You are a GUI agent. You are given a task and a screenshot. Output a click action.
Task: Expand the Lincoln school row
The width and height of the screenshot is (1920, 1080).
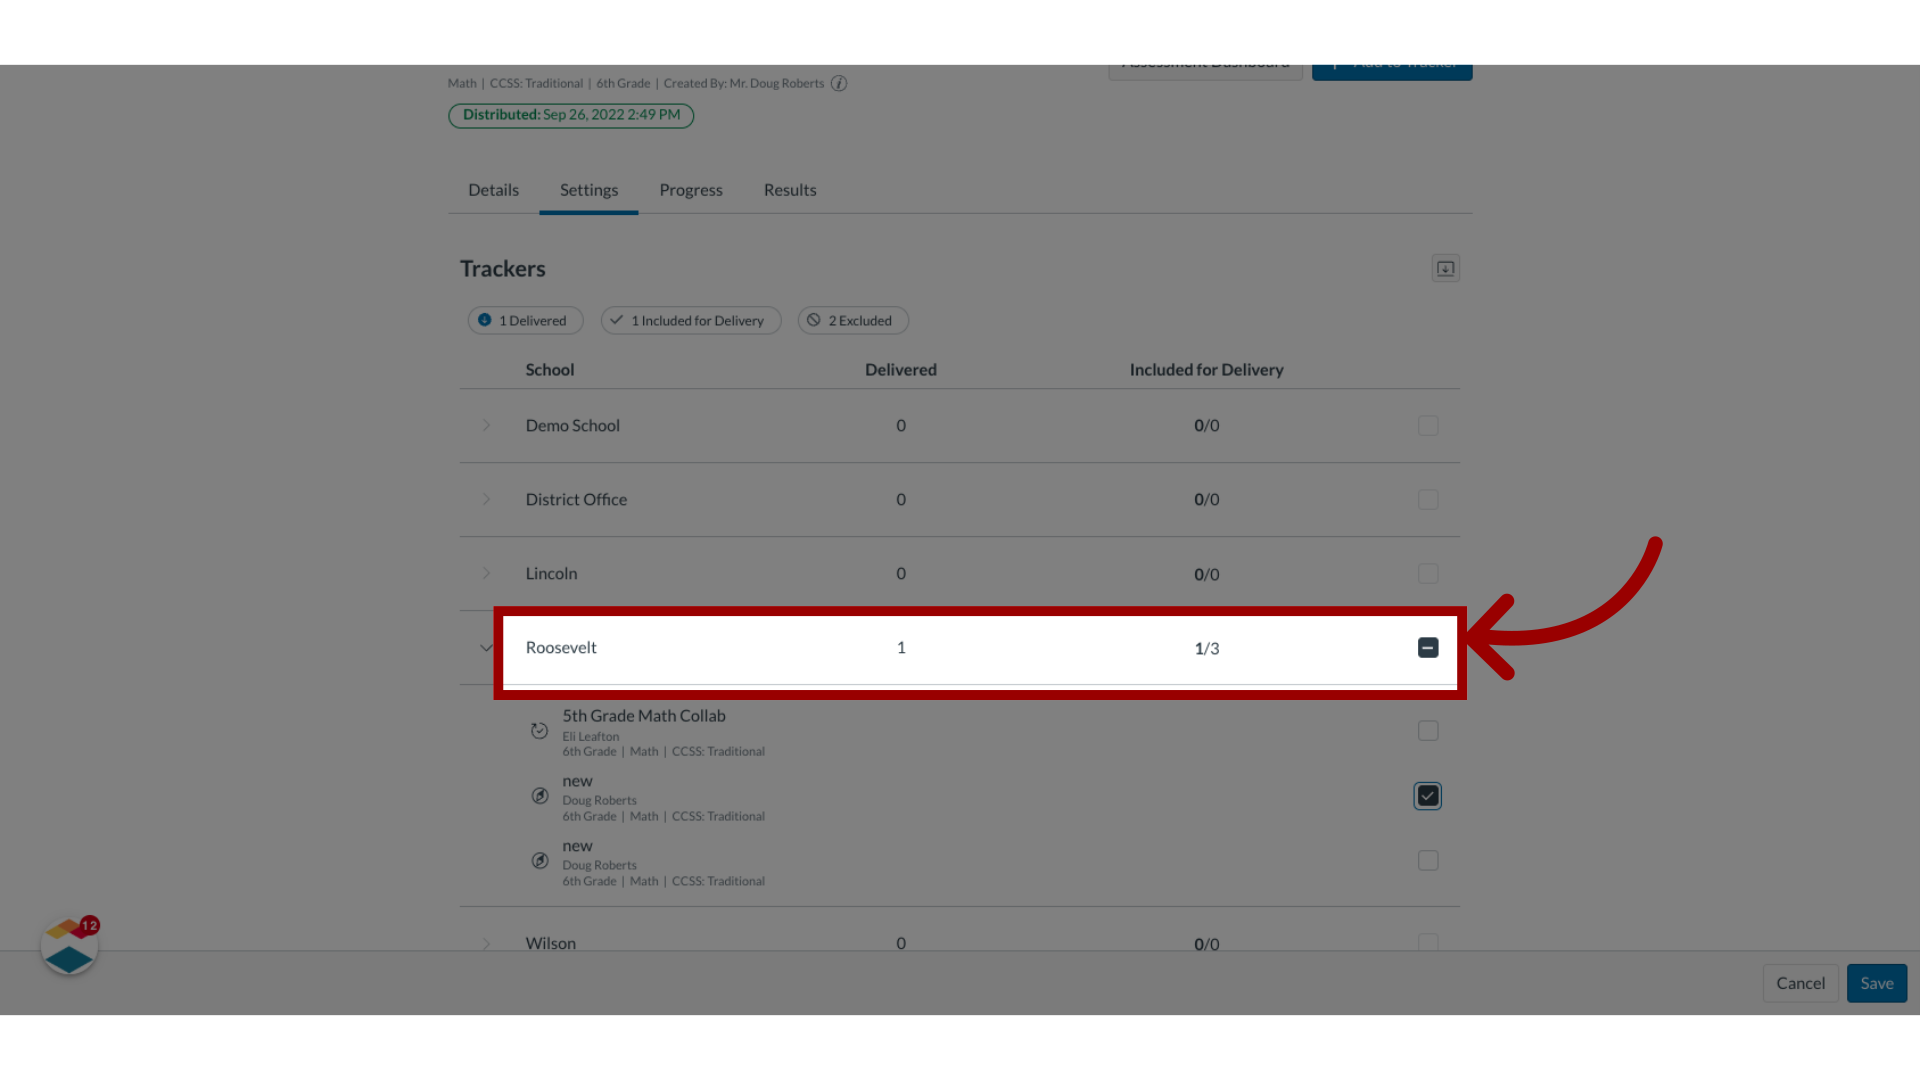point(487,572)
